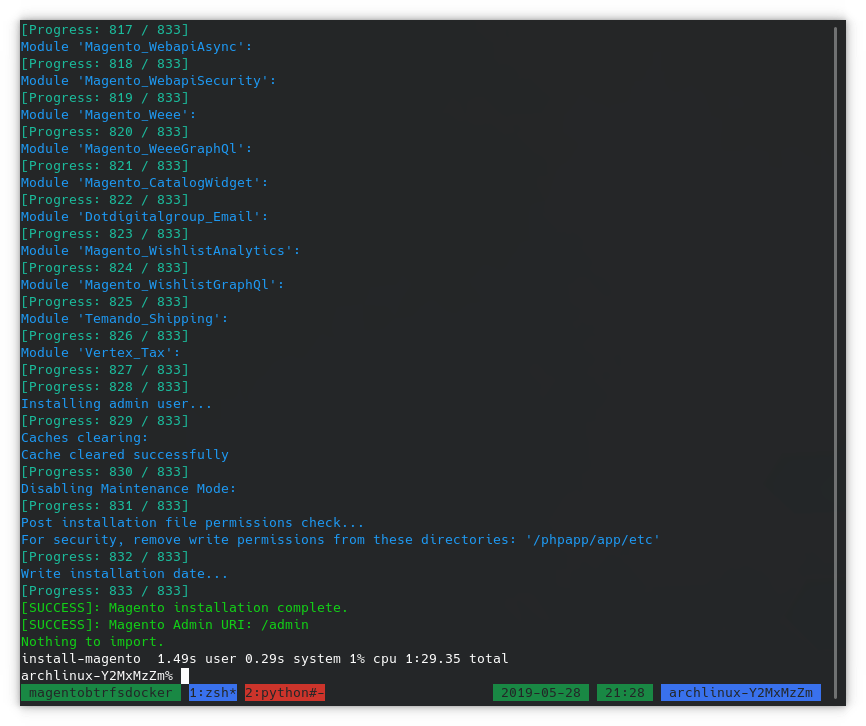Click the blinking cursor after the prompt
This screenshot has height=726, width=866.
(x=185, y=675)
